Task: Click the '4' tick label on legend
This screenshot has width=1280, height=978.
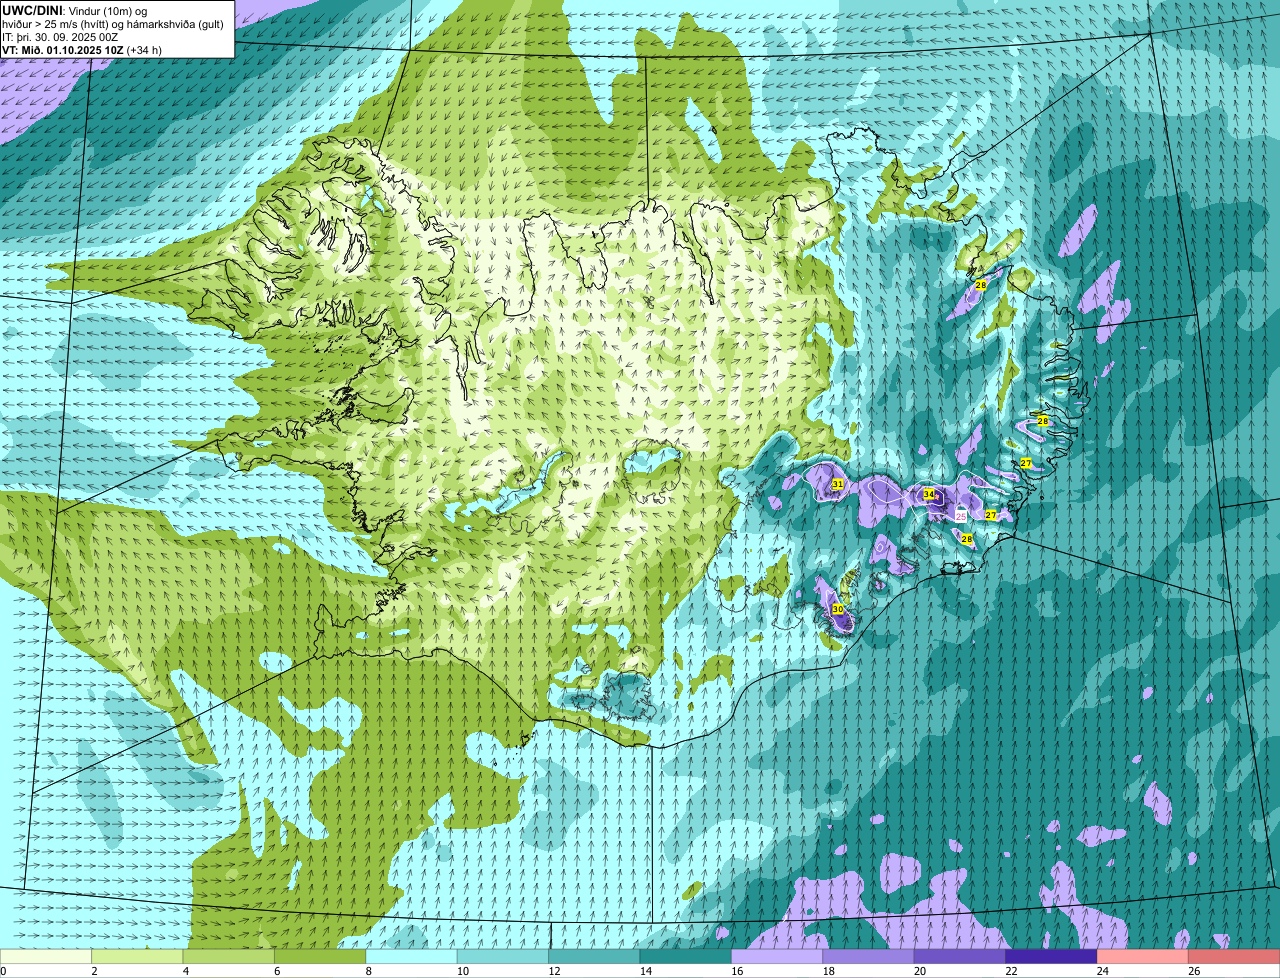Action: 186,971
